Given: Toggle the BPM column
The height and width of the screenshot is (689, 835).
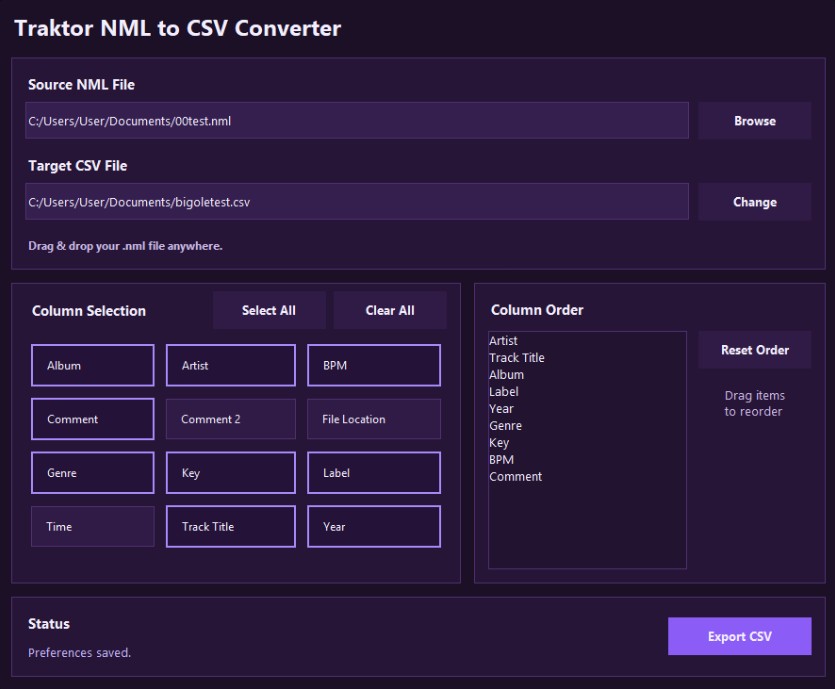Looking at the screenshot, I should pyautogui.click(x=374, y=365).
